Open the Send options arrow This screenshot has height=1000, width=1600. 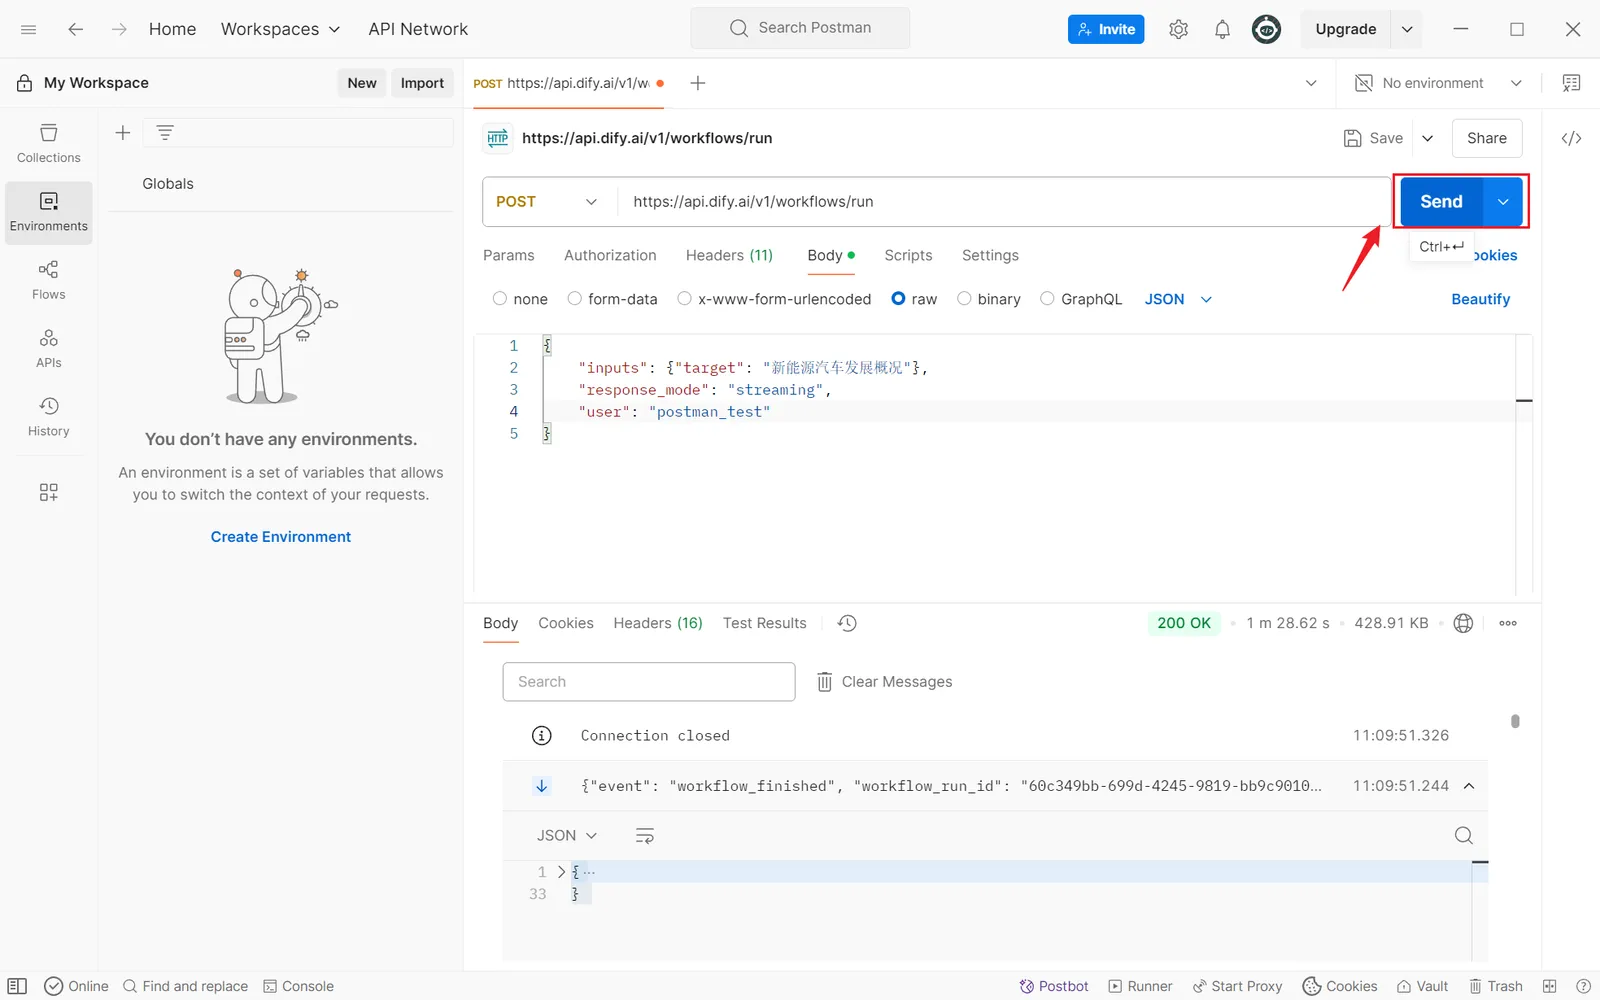(1503, 202)
